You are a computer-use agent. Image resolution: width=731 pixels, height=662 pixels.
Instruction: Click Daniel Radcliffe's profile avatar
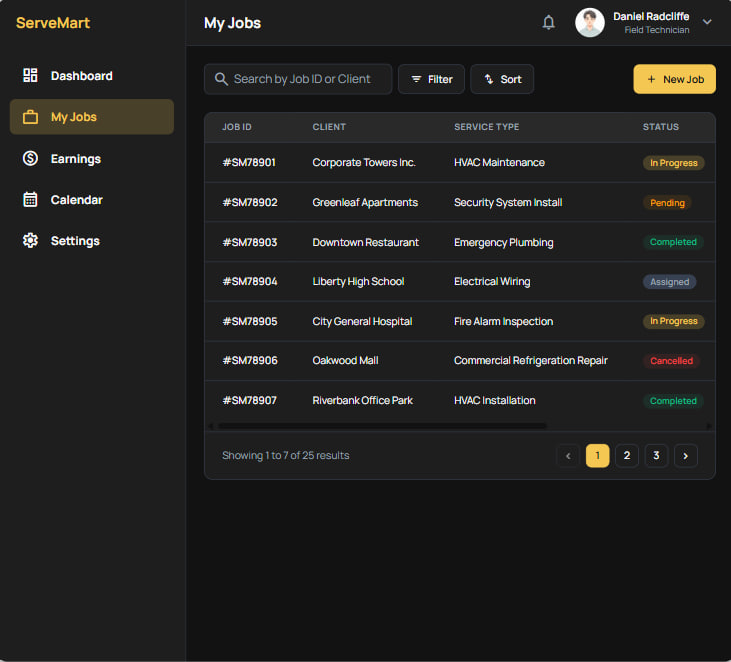pos(590,22)
